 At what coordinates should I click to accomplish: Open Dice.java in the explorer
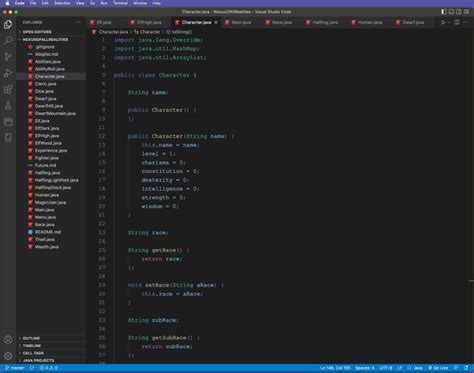[x=44, y=91]
